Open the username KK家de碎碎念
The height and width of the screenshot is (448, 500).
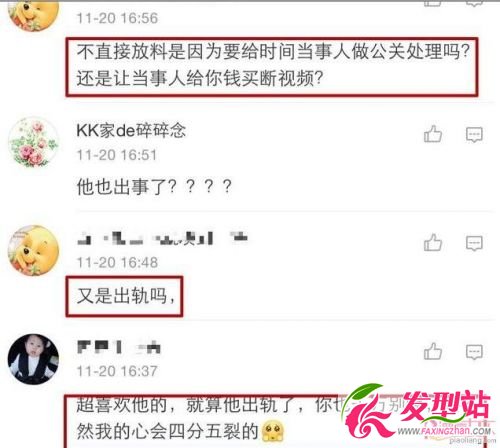point(131,130)
